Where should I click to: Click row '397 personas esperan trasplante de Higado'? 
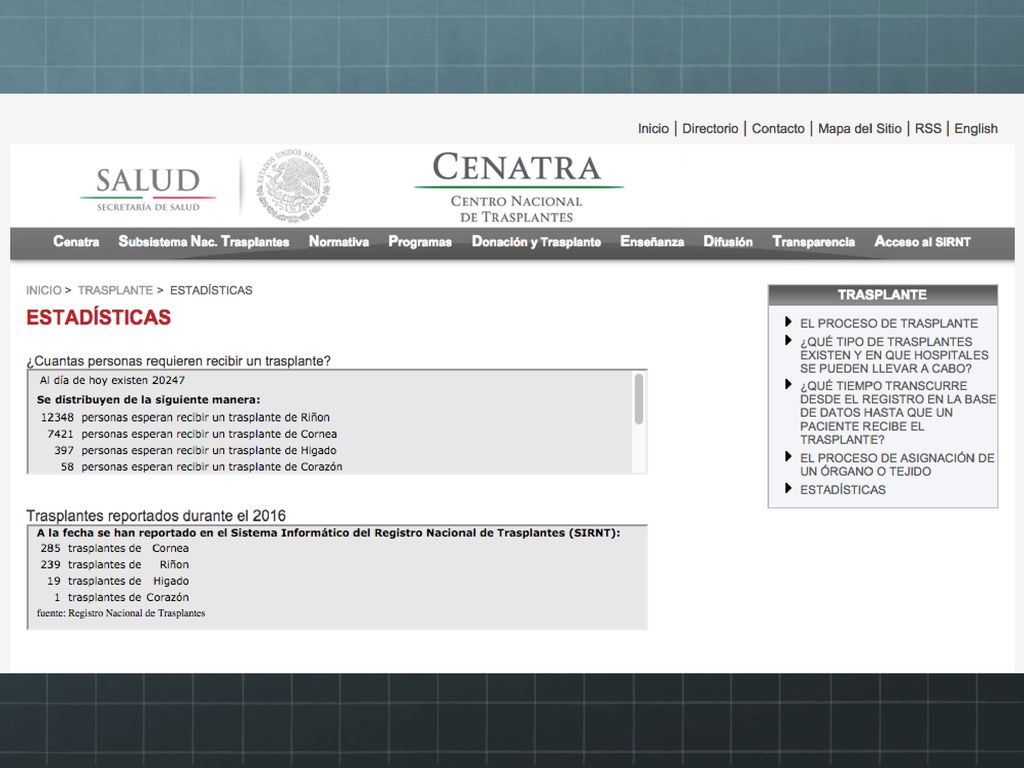195,451
